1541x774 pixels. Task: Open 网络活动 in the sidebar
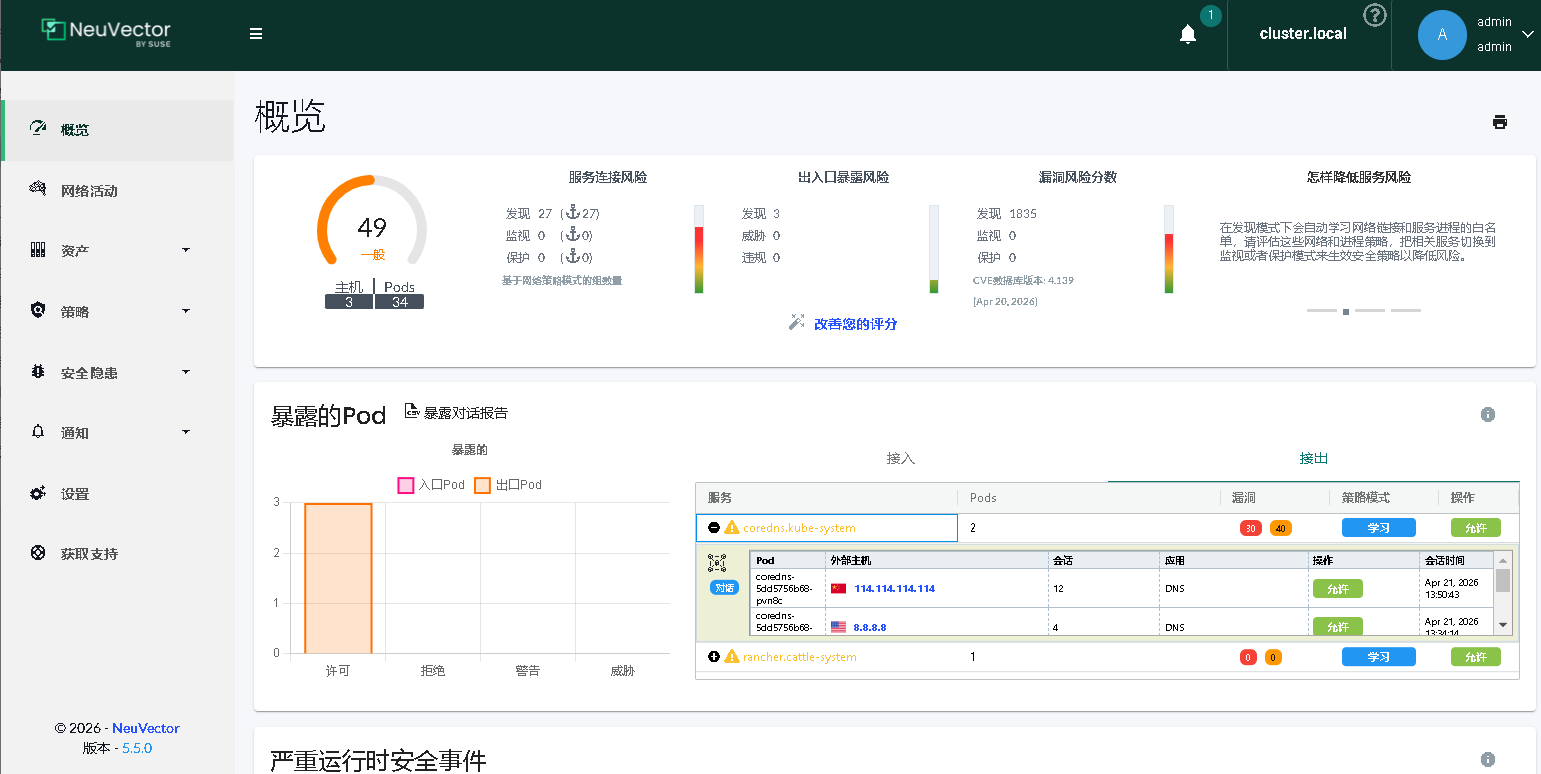[89, 191]
